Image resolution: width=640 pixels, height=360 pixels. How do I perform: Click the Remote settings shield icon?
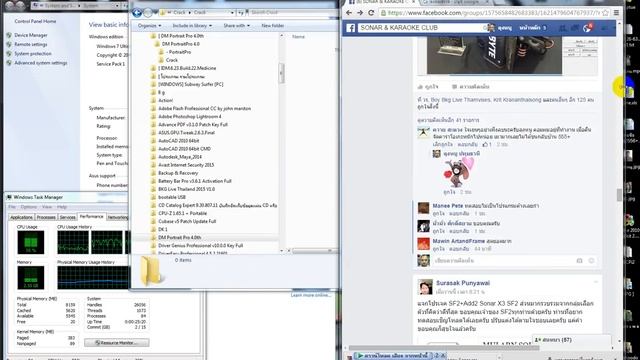pos(9,44)
